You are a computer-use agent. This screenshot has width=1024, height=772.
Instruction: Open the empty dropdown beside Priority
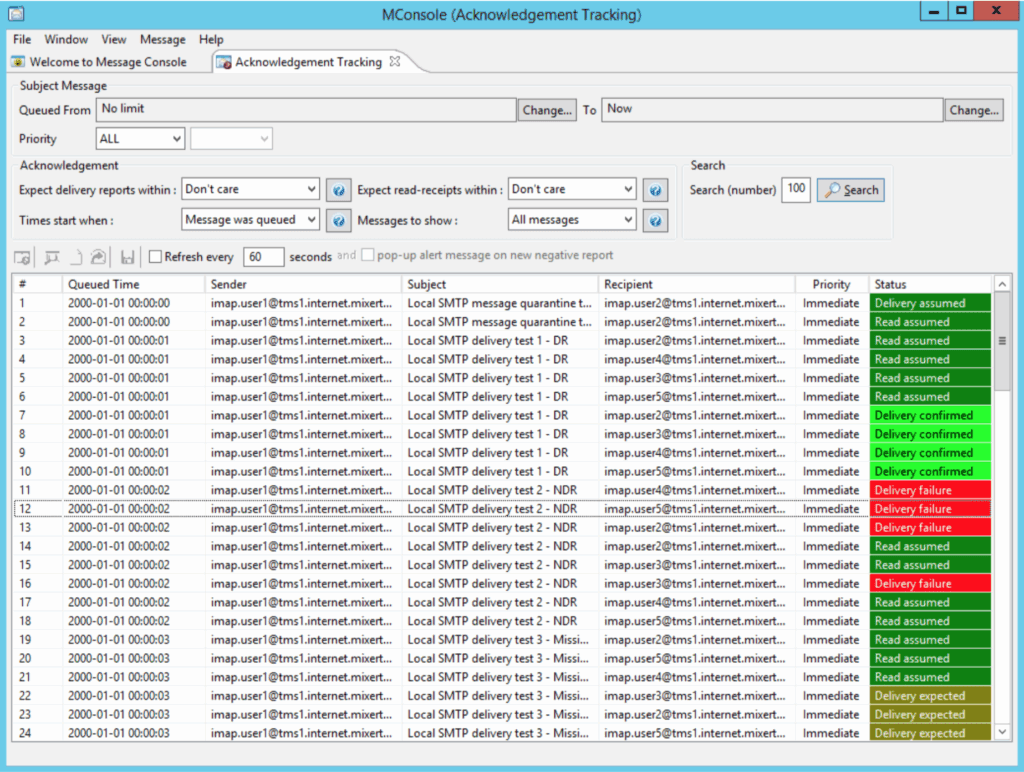[x=231, y=138]
